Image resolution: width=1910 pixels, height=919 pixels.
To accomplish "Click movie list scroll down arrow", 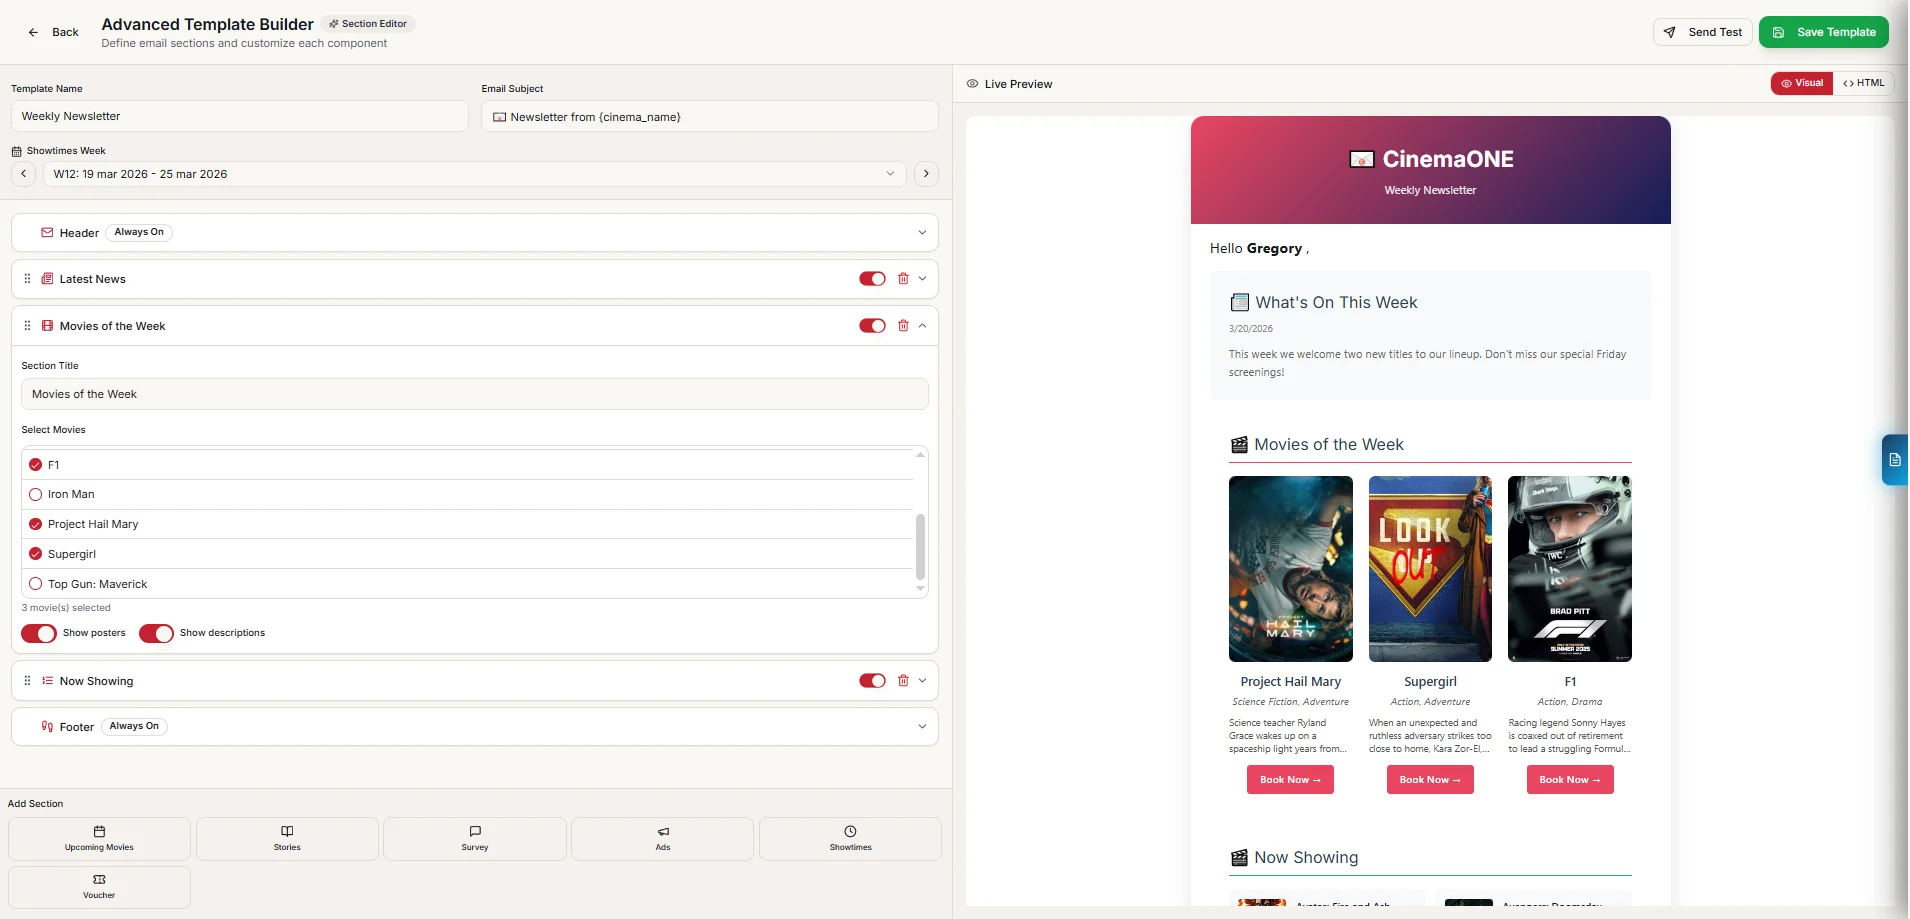I will (x=920, y=589).
